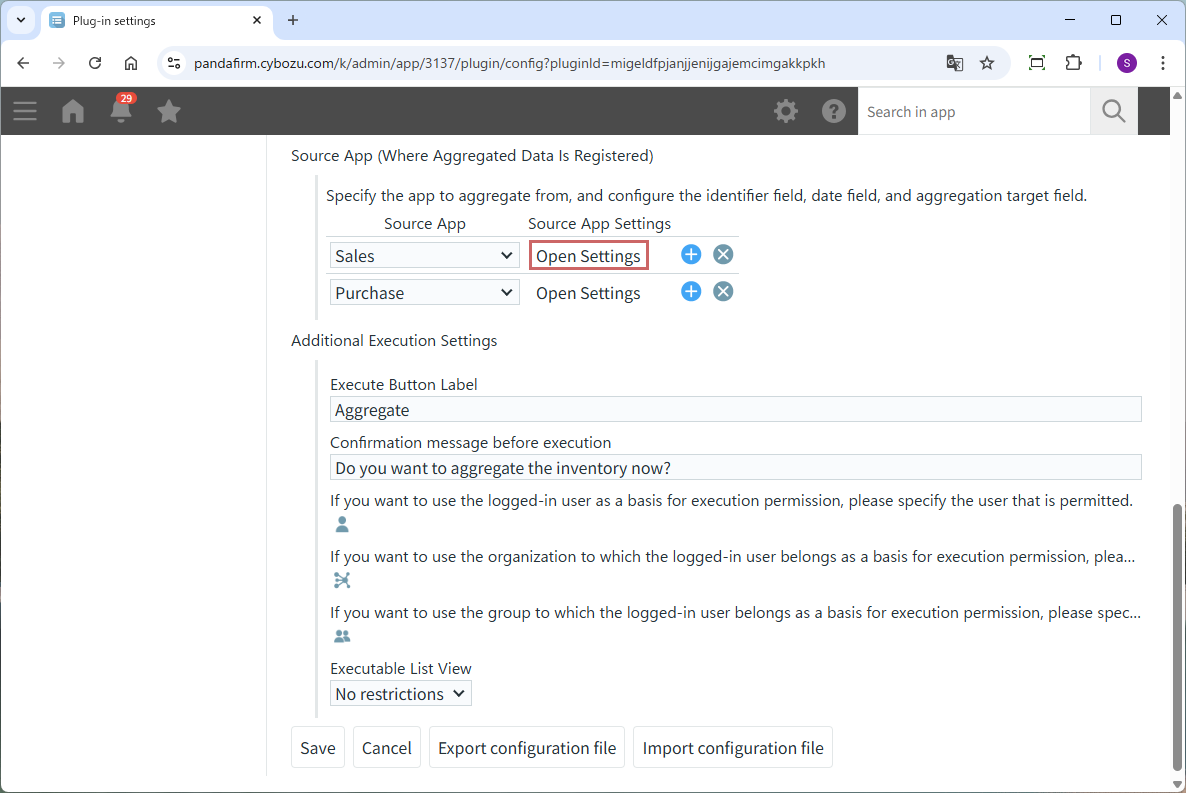Switch to the Plug-in settings browser tab
1186x793 pixels.
point(150,20)
